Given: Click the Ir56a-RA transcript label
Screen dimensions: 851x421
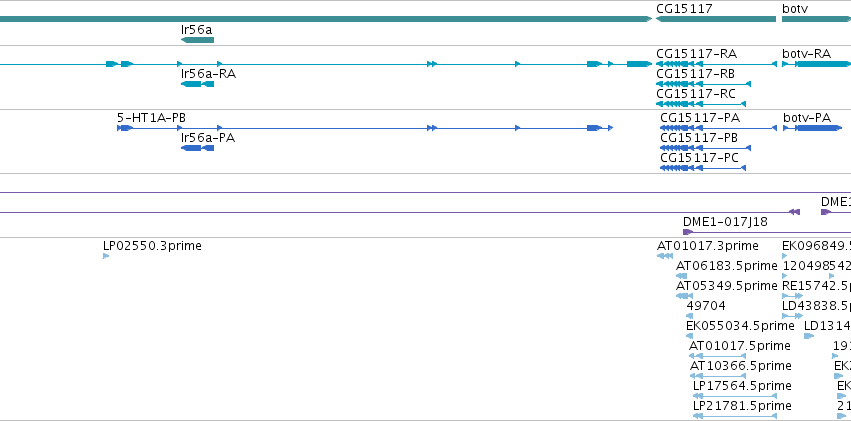Looking at the screenshot, I should (x=208, y=74).
